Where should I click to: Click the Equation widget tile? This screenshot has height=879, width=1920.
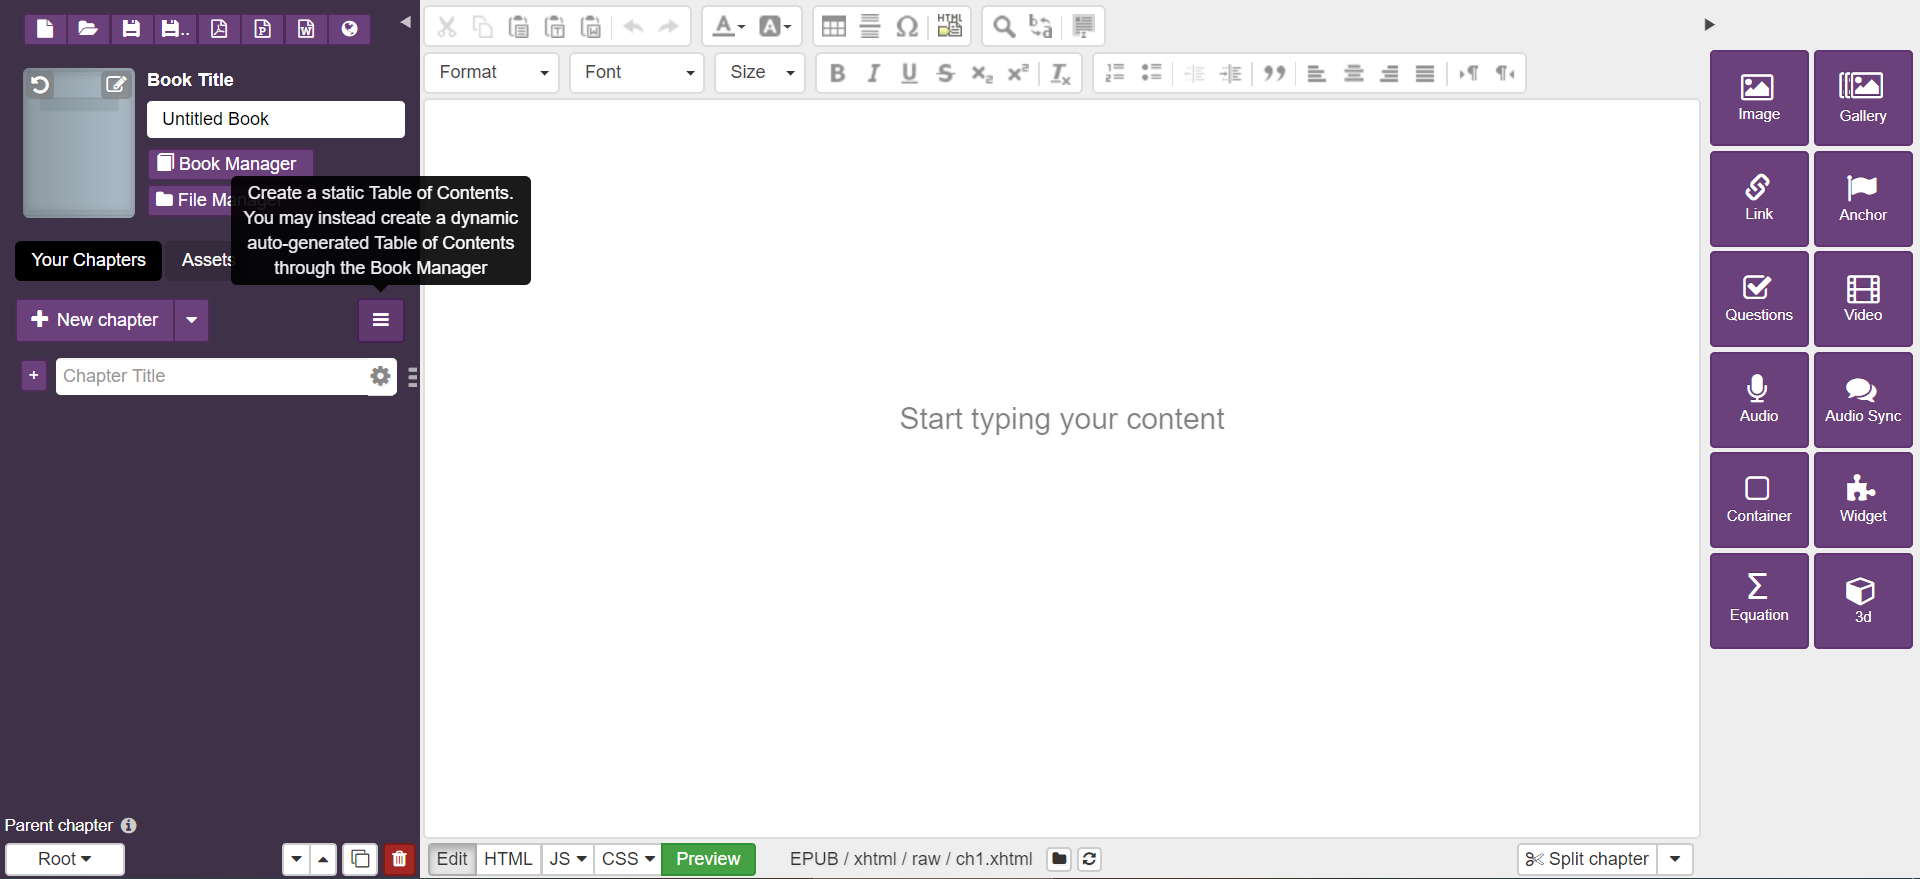point(1758,600)
